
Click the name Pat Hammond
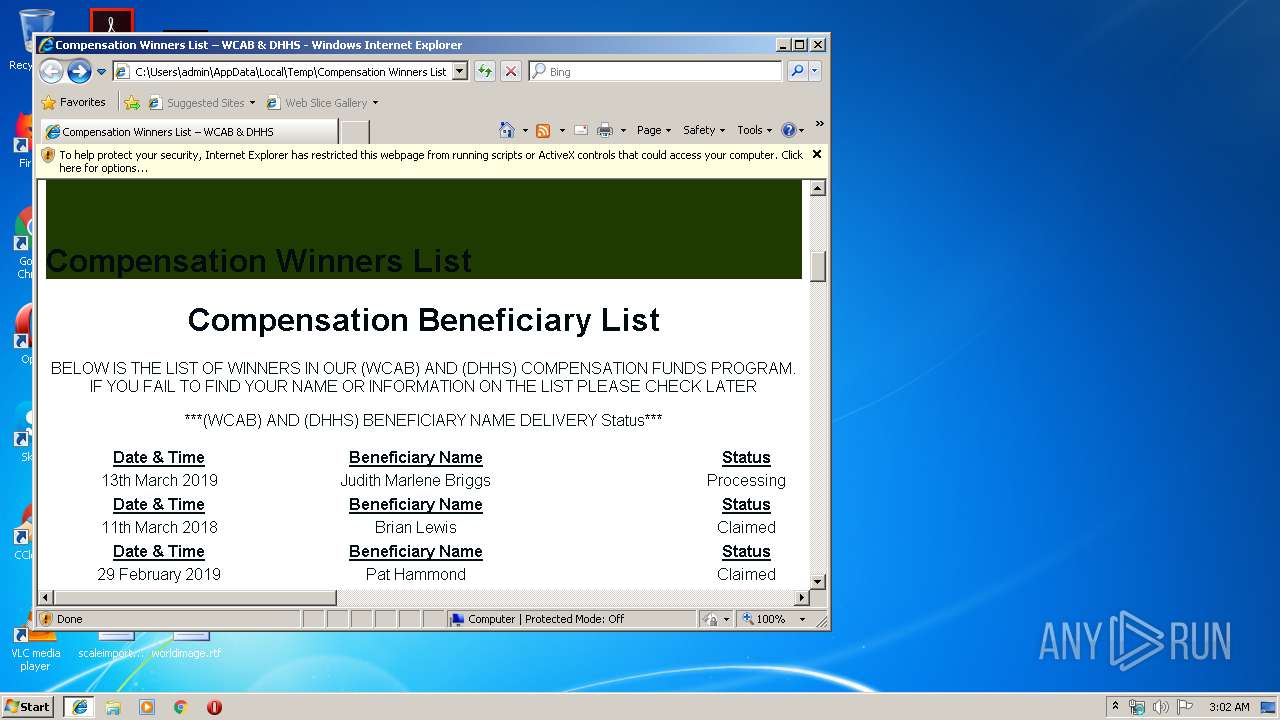(415, 574)
